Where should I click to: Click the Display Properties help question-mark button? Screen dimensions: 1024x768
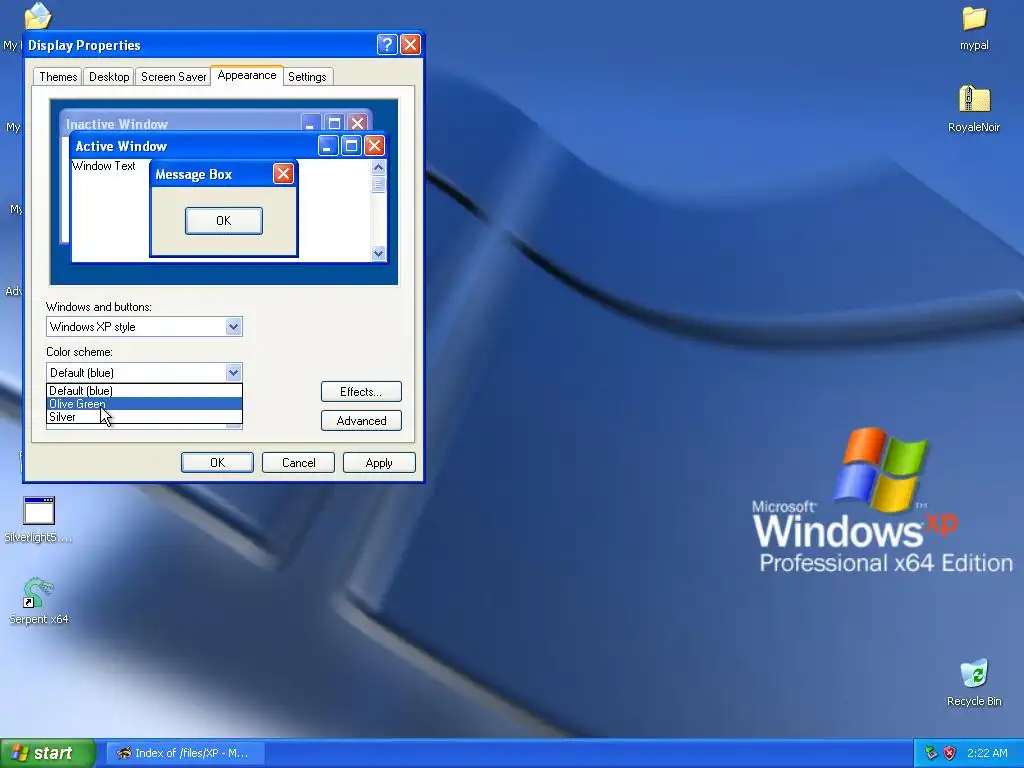point(387,45)
